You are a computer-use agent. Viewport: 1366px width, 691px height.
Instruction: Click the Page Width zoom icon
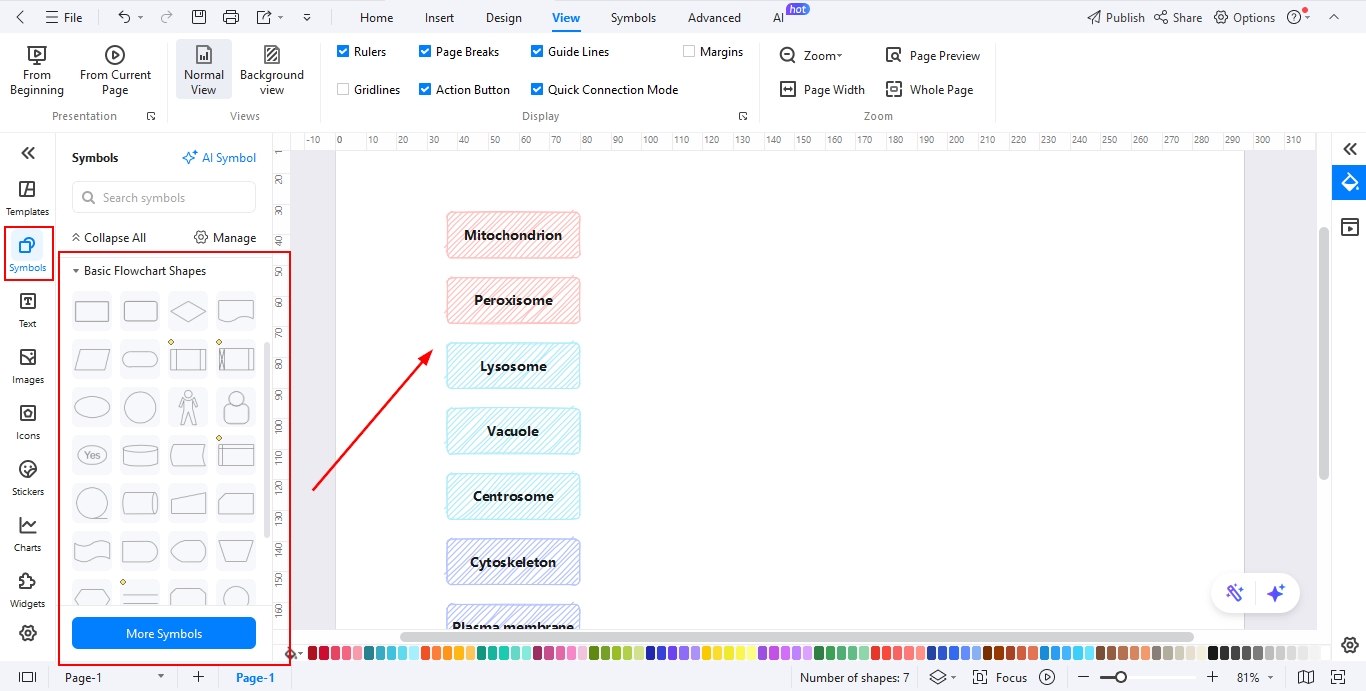point(788,89)
